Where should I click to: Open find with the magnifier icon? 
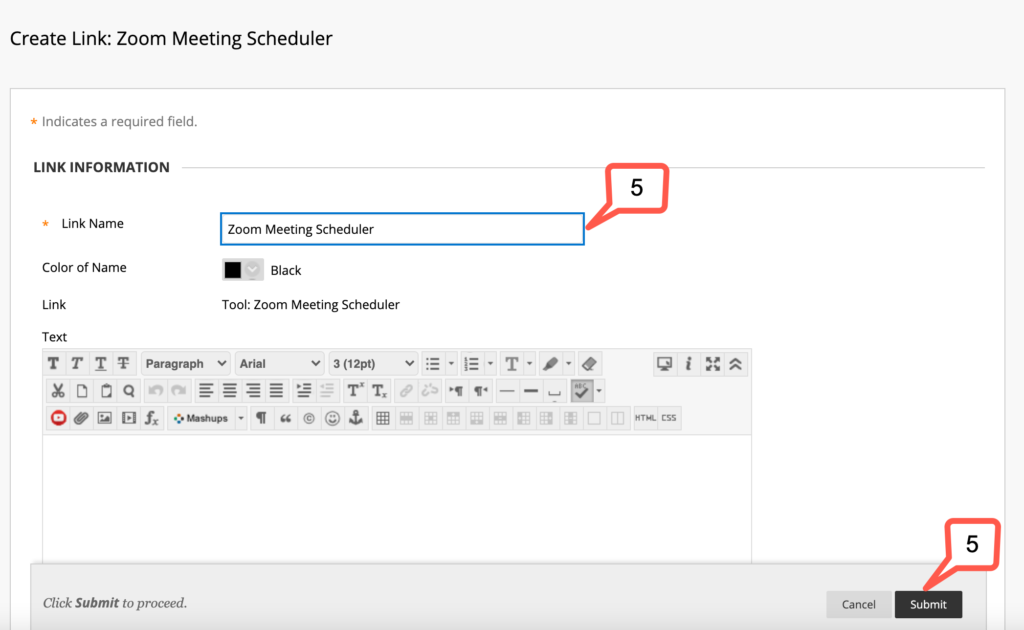click(129, 391)
